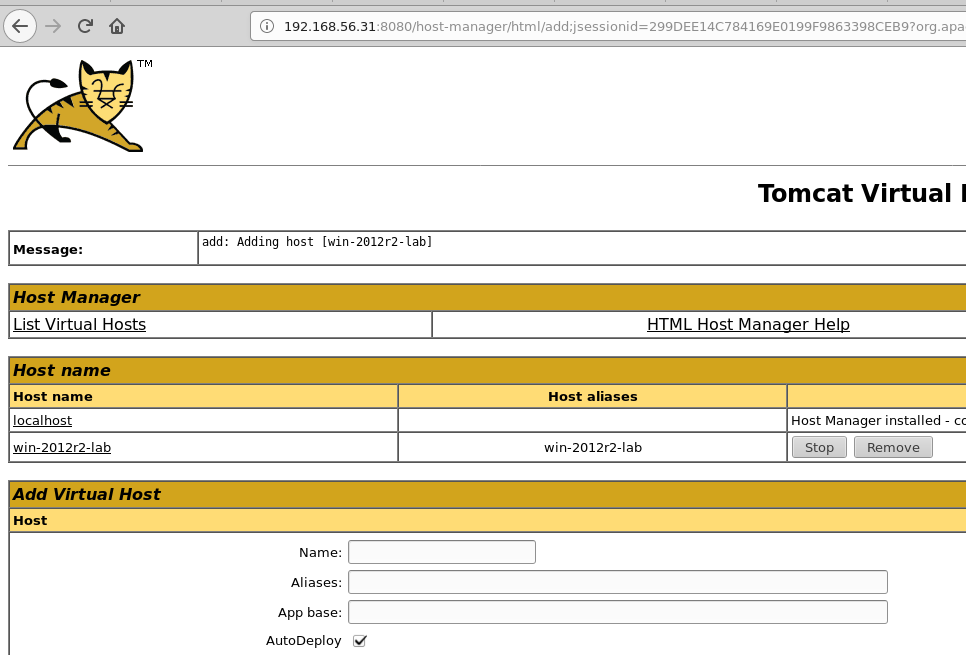Screen dimensions: 966x655
Task: Uncheck the AutoDeploy checkbox
Action: 360,641
